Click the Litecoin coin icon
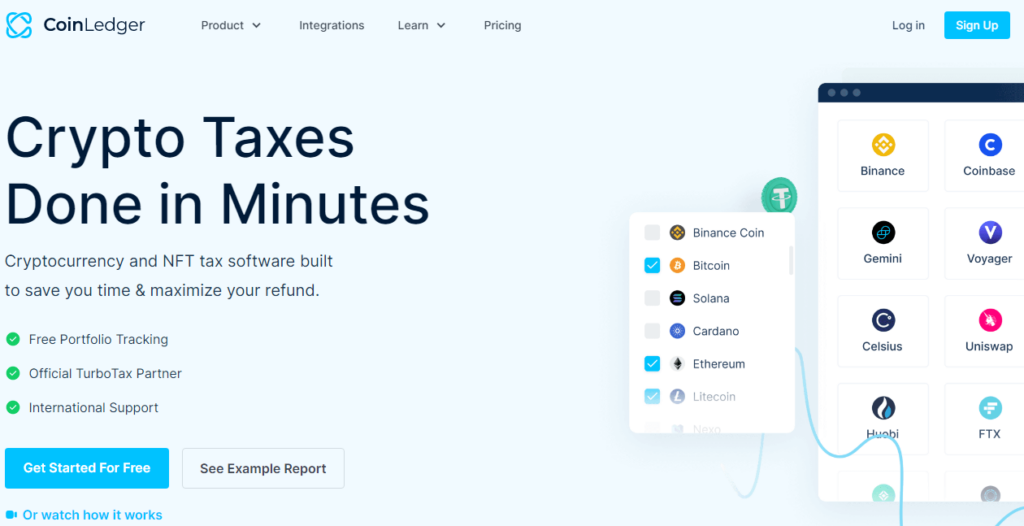Image resolution: width=1024 pixels, height=526 pixels. pos(677,396)
